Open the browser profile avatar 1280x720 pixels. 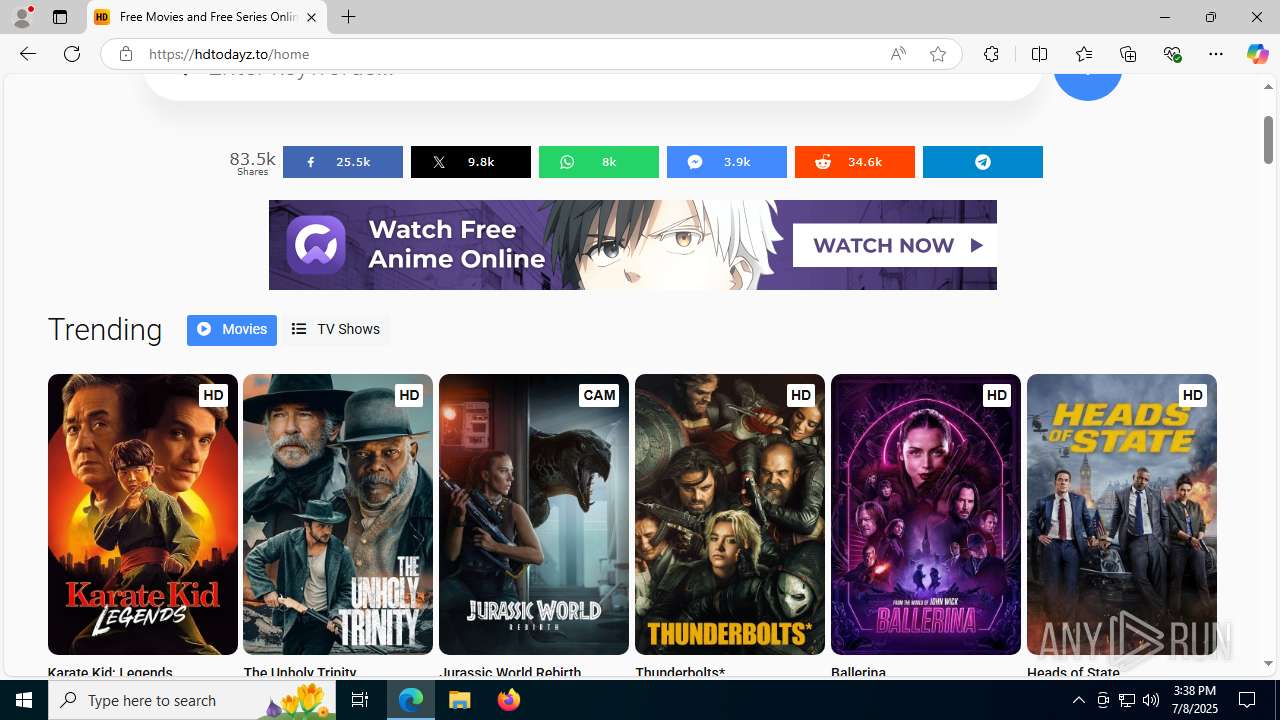pyautogui.click(x=22, y=17)
